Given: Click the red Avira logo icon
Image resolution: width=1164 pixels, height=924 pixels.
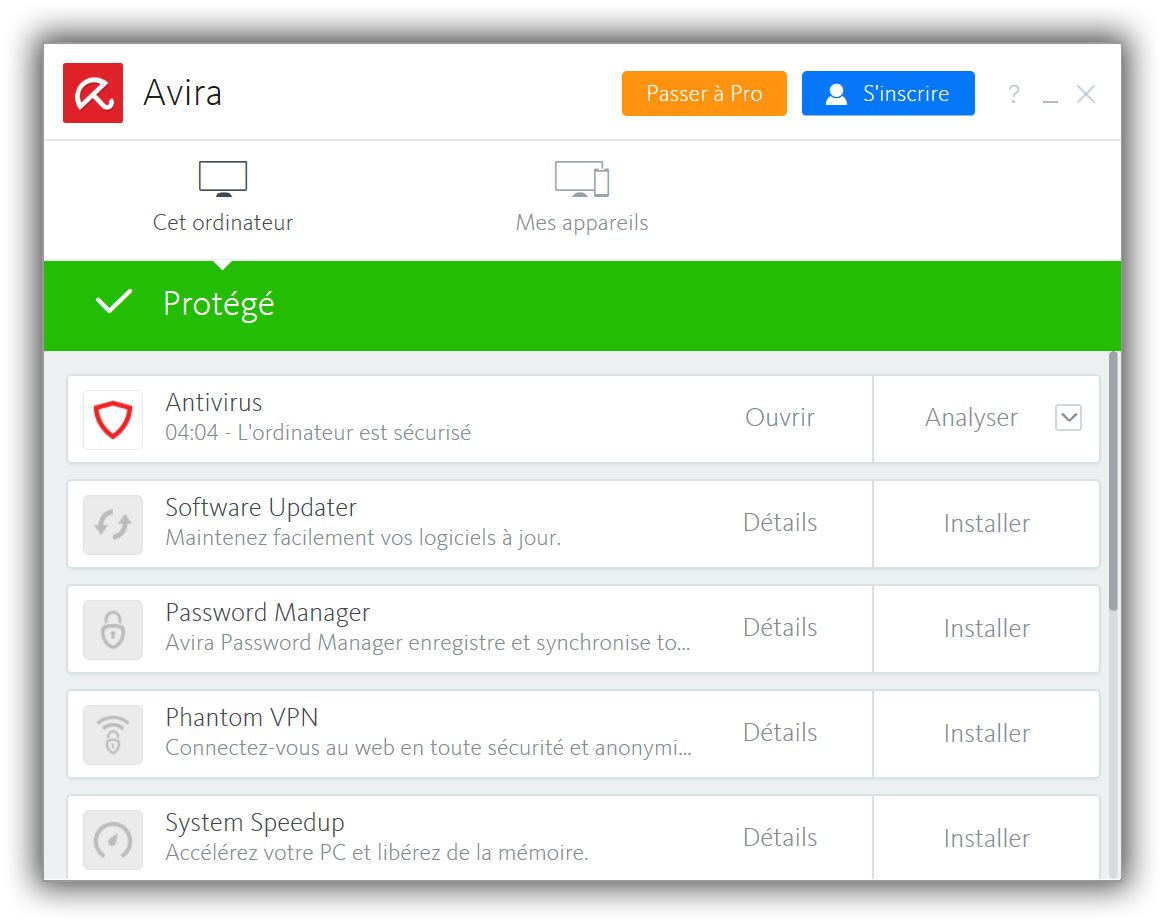Looking at the screenshot, I should (x=93, y=93).
